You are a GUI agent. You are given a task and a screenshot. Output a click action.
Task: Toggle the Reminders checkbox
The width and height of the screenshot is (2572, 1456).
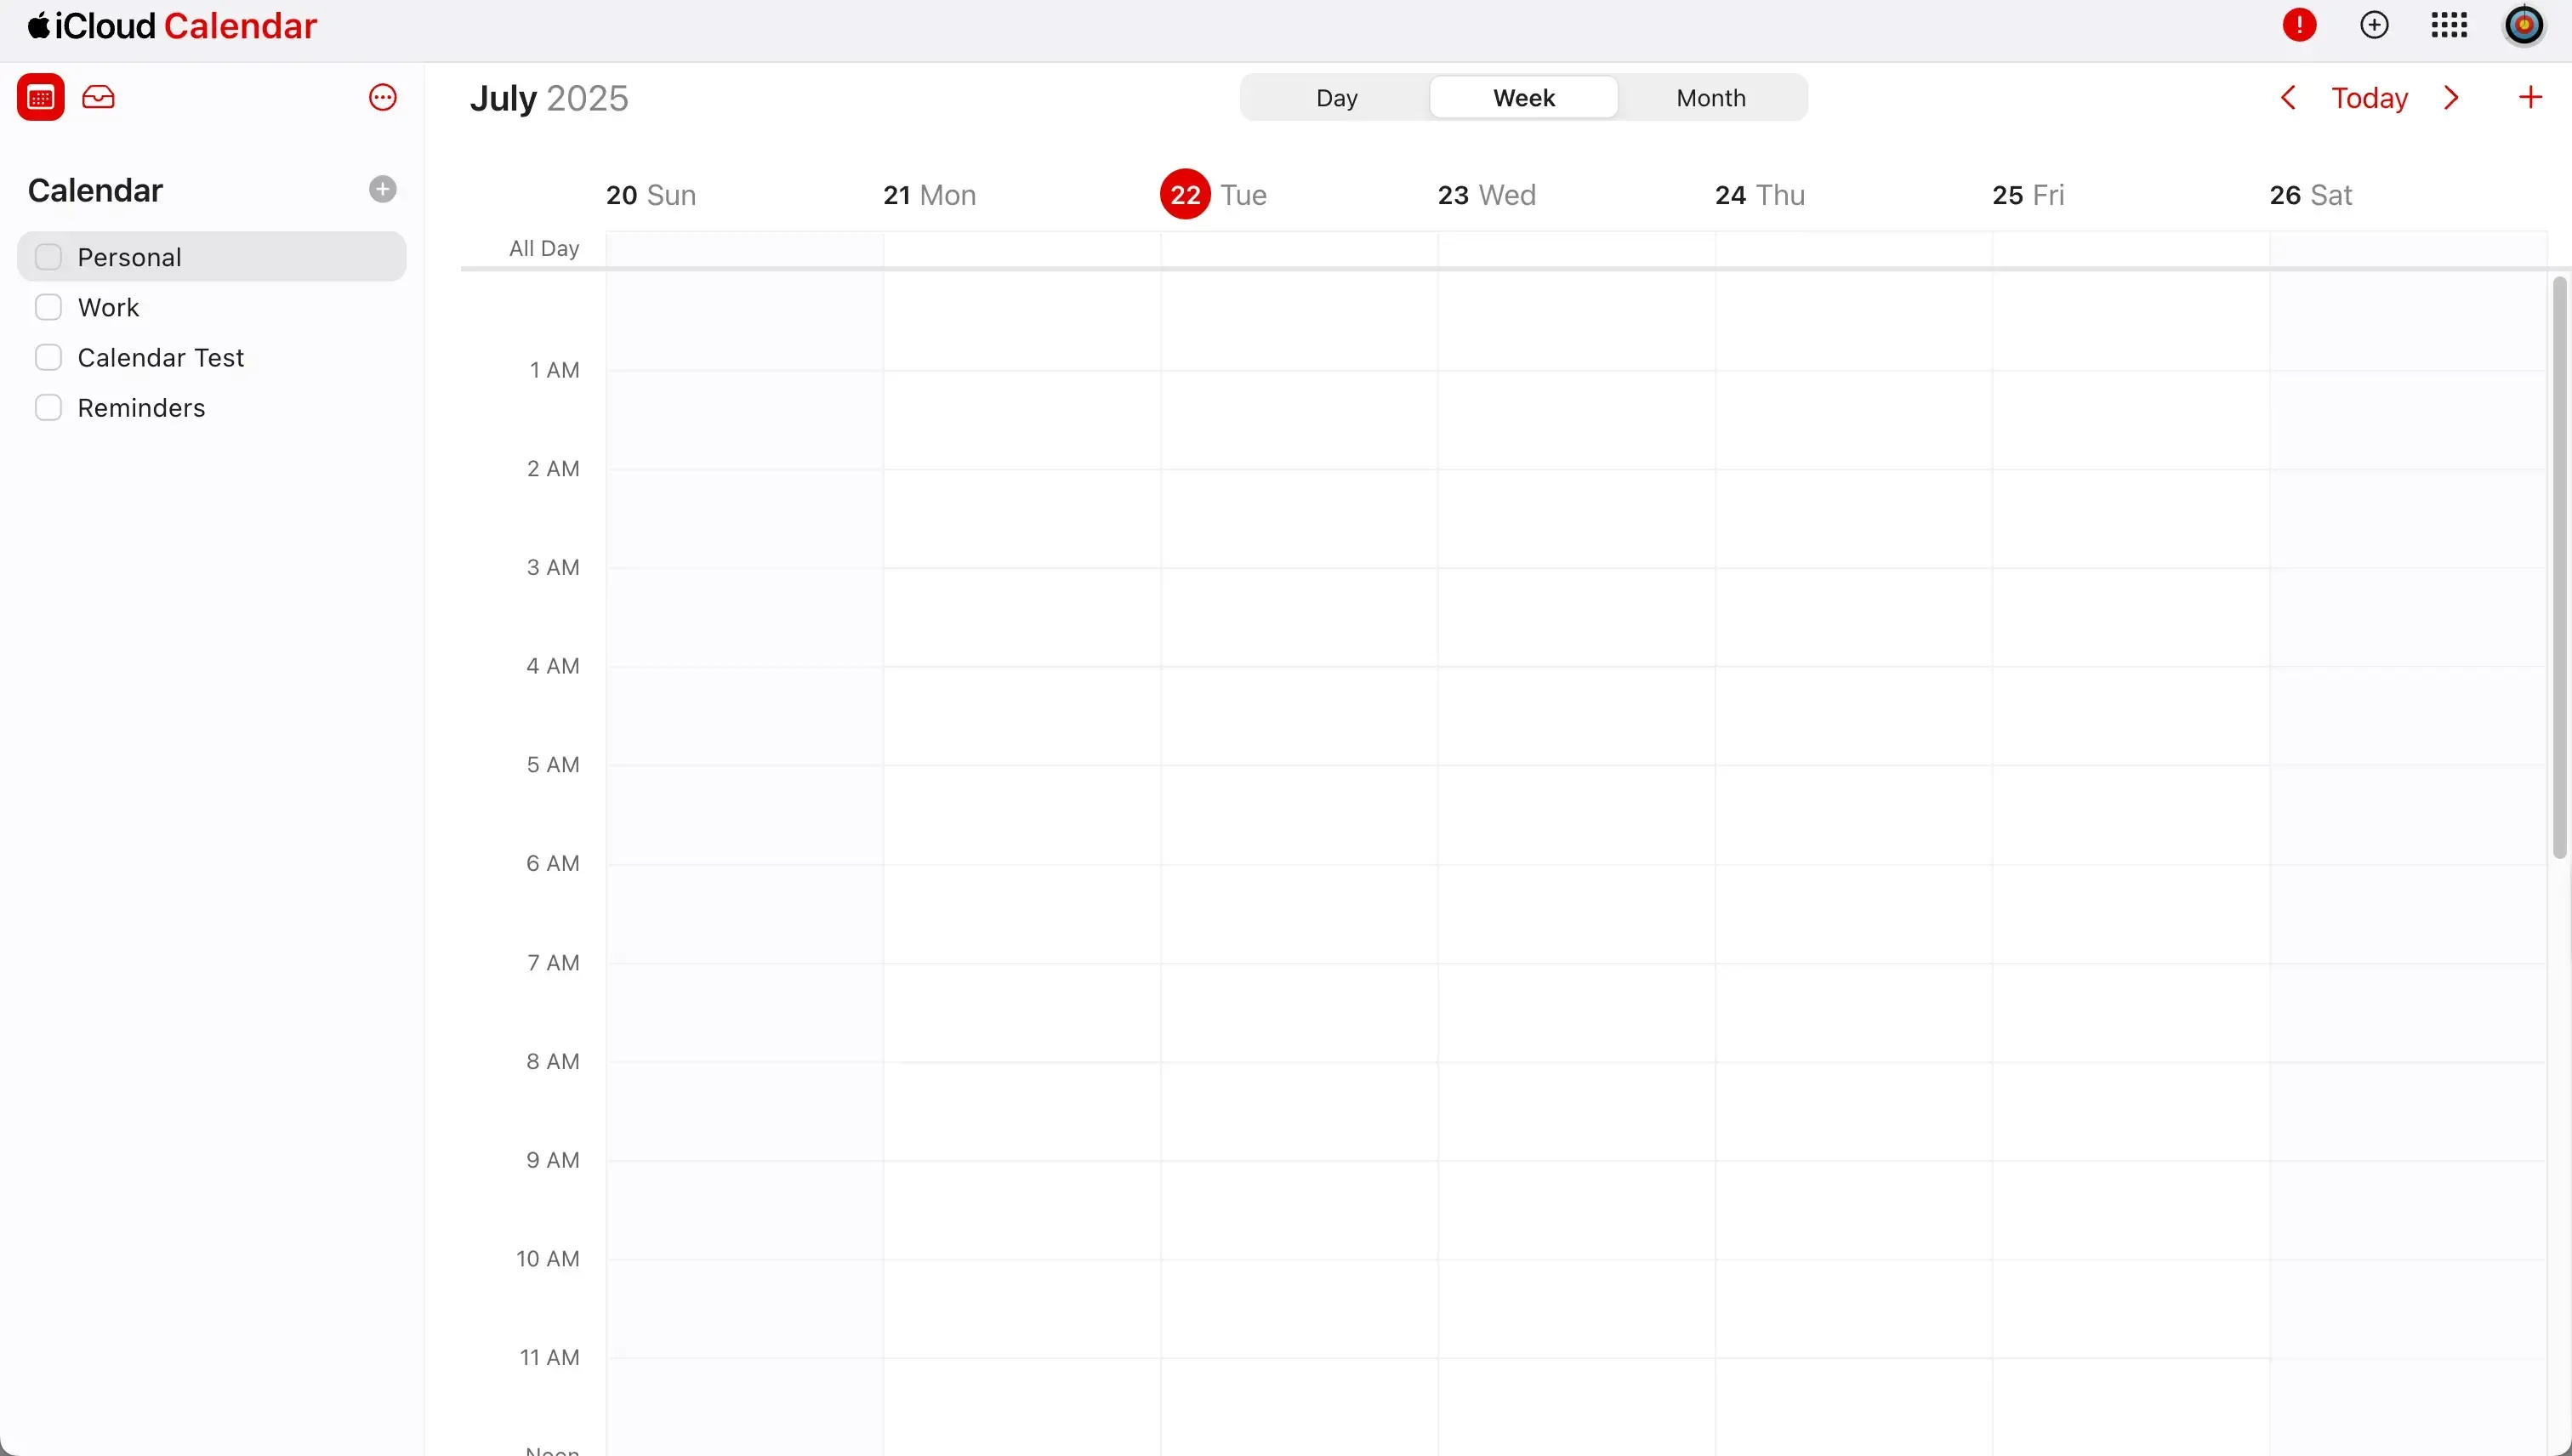pos(49,407)
